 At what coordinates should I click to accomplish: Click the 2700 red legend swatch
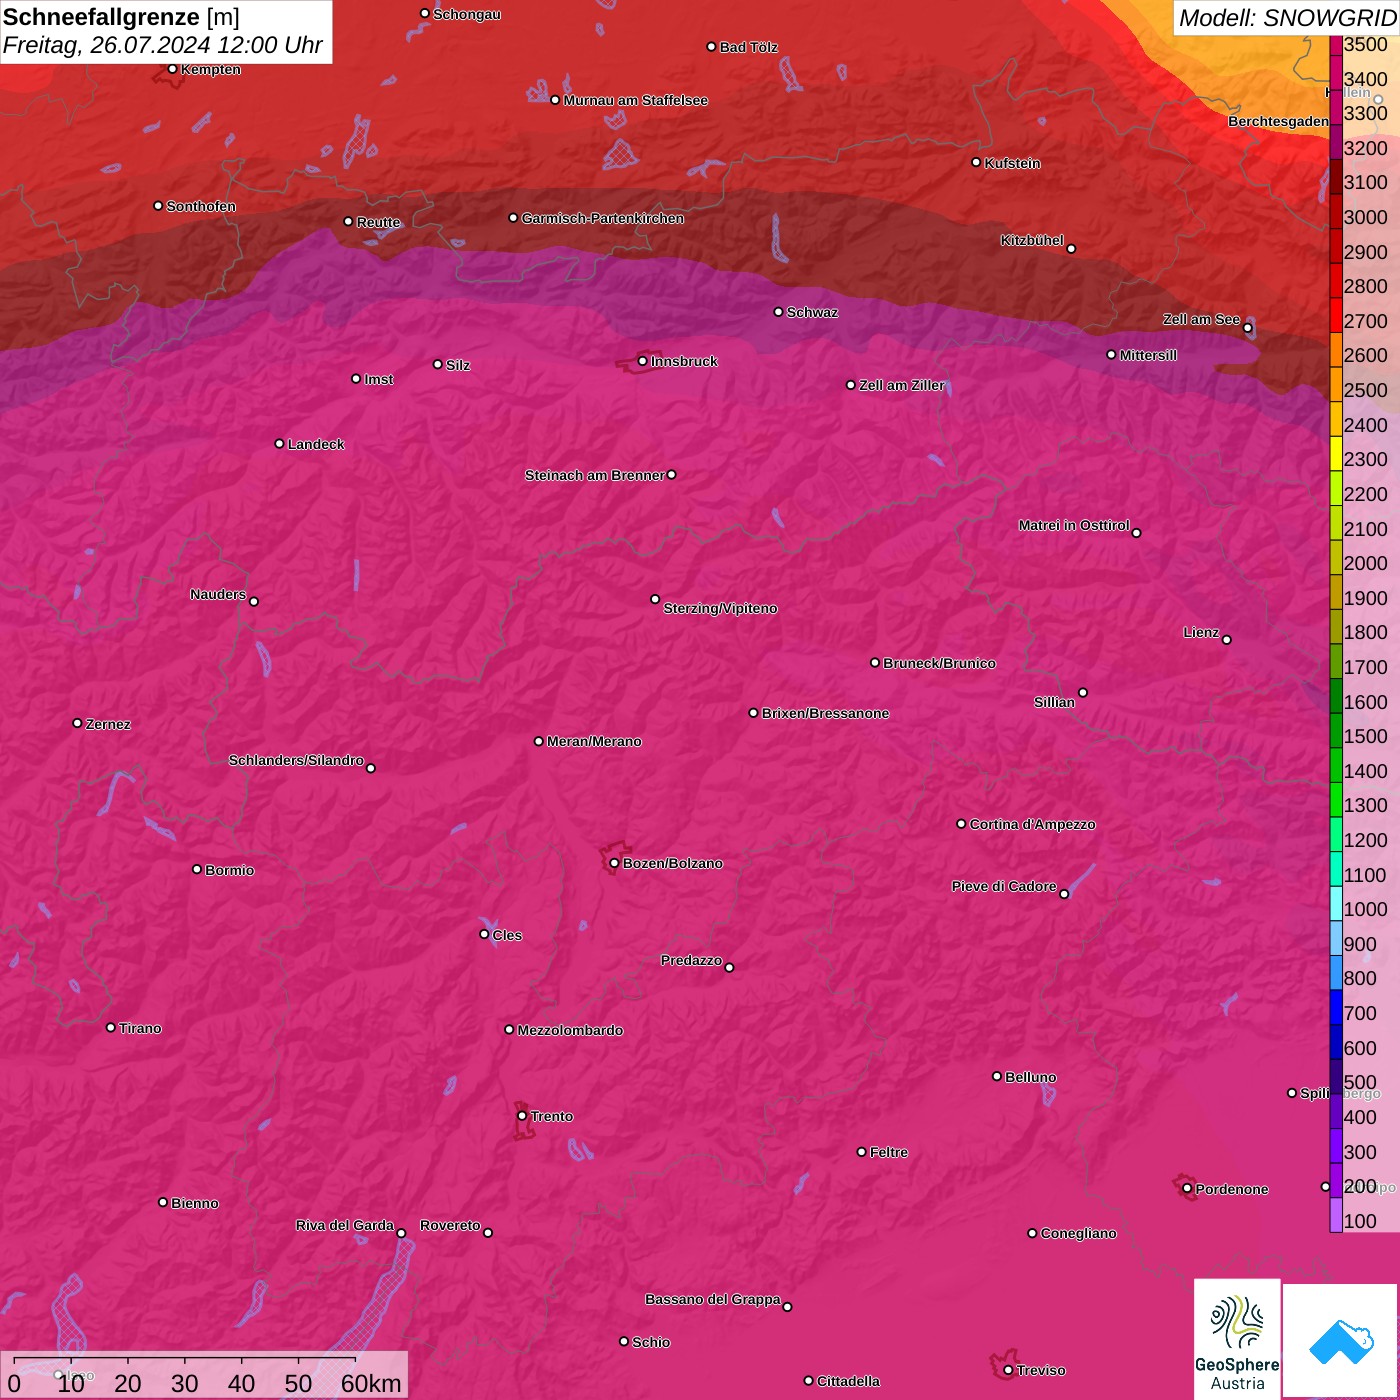tap(1336, 314)
